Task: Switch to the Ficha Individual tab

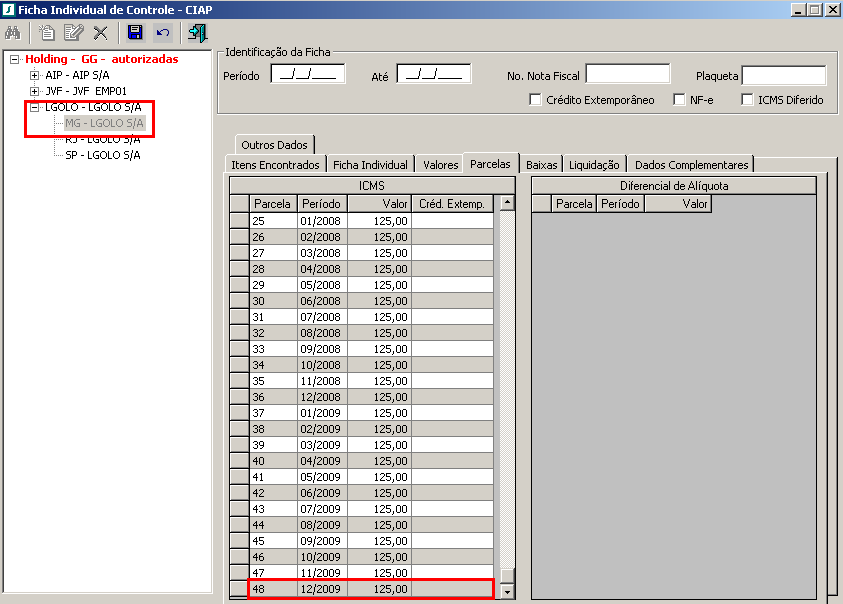Action: pyautogui.click(x=370, y=165)
